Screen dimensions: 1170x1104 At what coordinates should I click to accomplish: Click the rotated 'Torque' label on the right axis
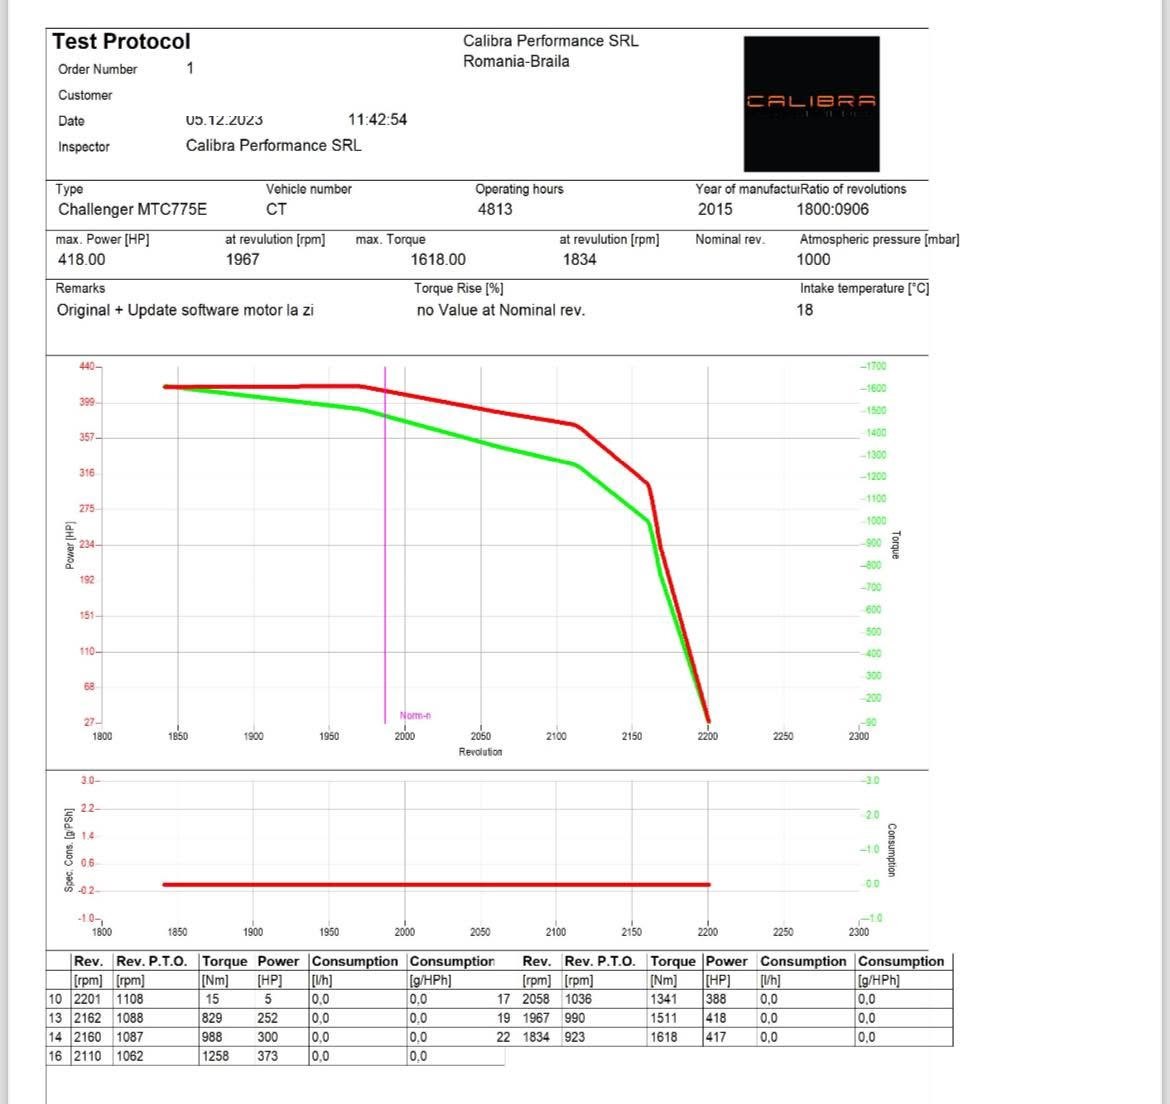tap(896, 545)
